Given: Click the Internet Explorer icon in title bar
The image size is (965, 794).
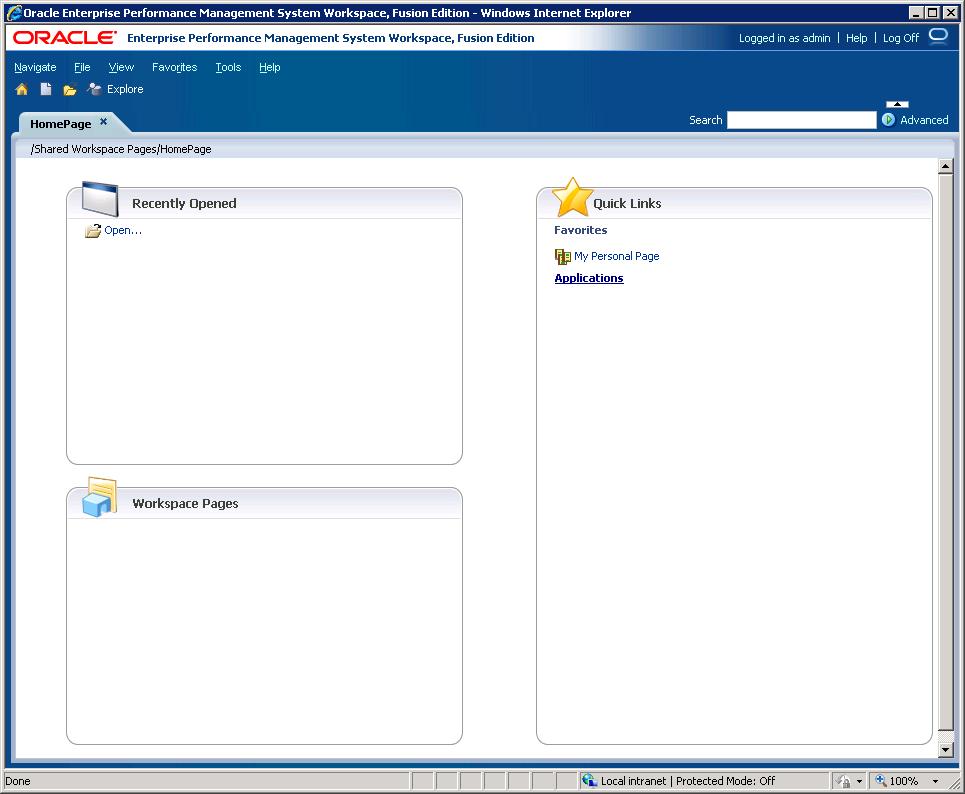Looking at the screenshot, I should (x=13, y=12).
